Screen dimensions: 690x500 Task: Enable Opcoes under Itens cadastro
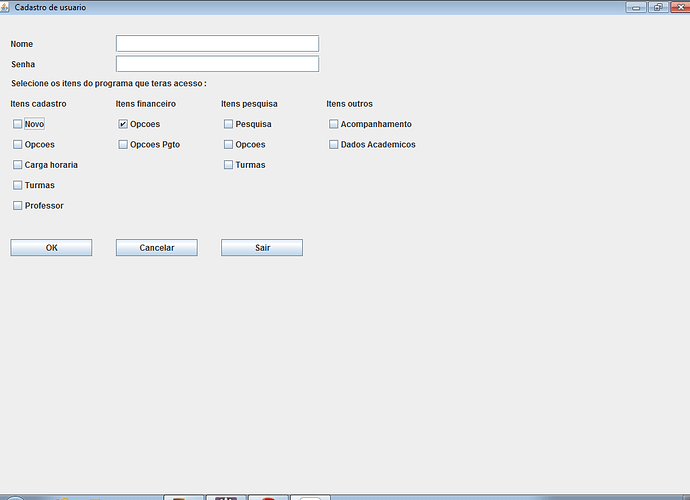pos(18,144)
